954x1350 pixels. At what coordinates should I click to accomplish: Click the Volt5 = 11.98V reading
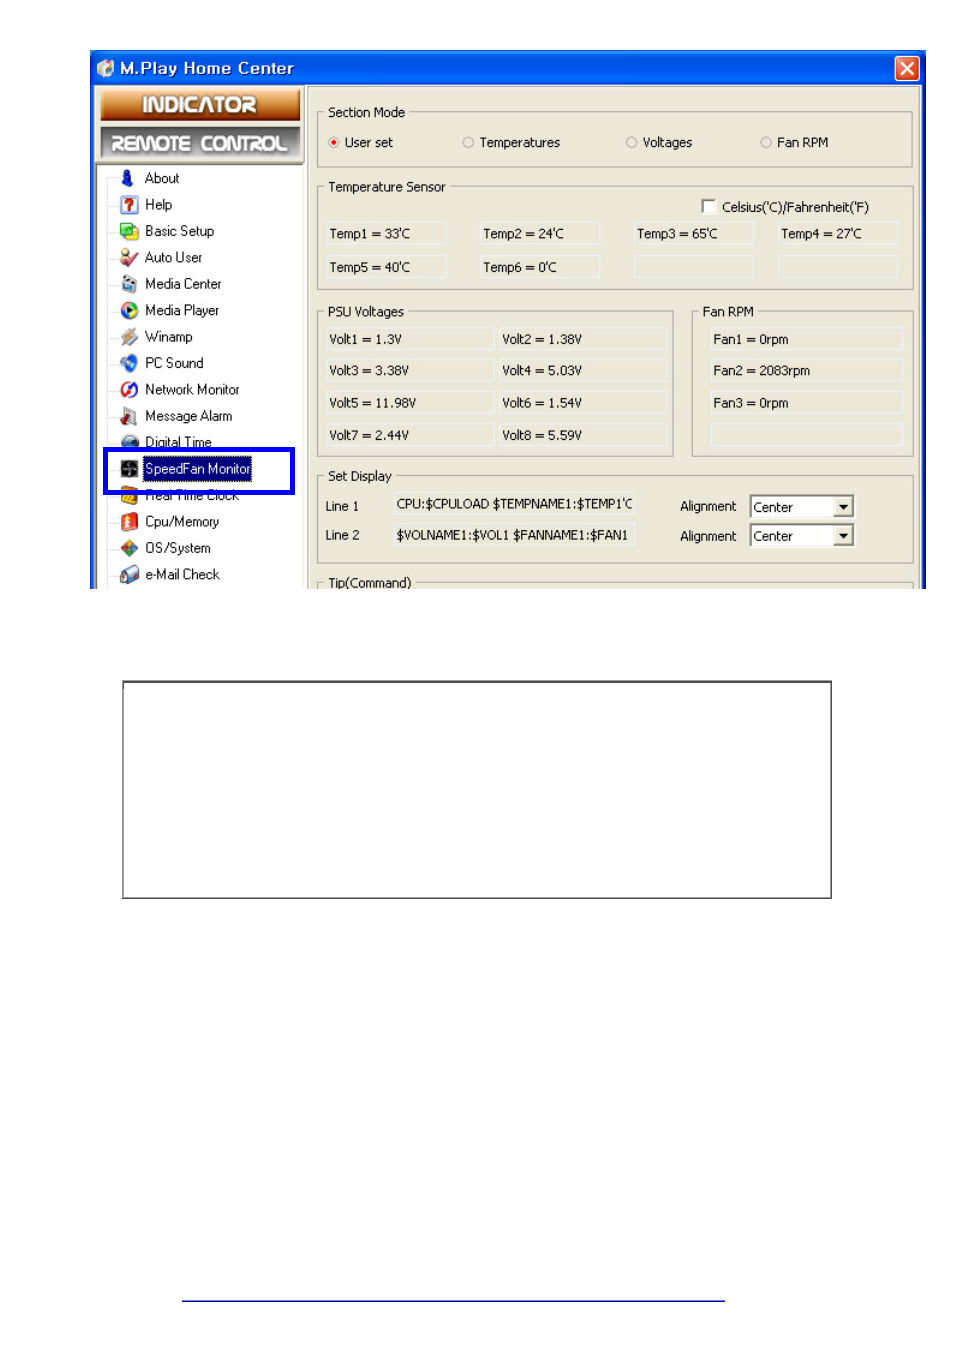click(x=409, y=403)
